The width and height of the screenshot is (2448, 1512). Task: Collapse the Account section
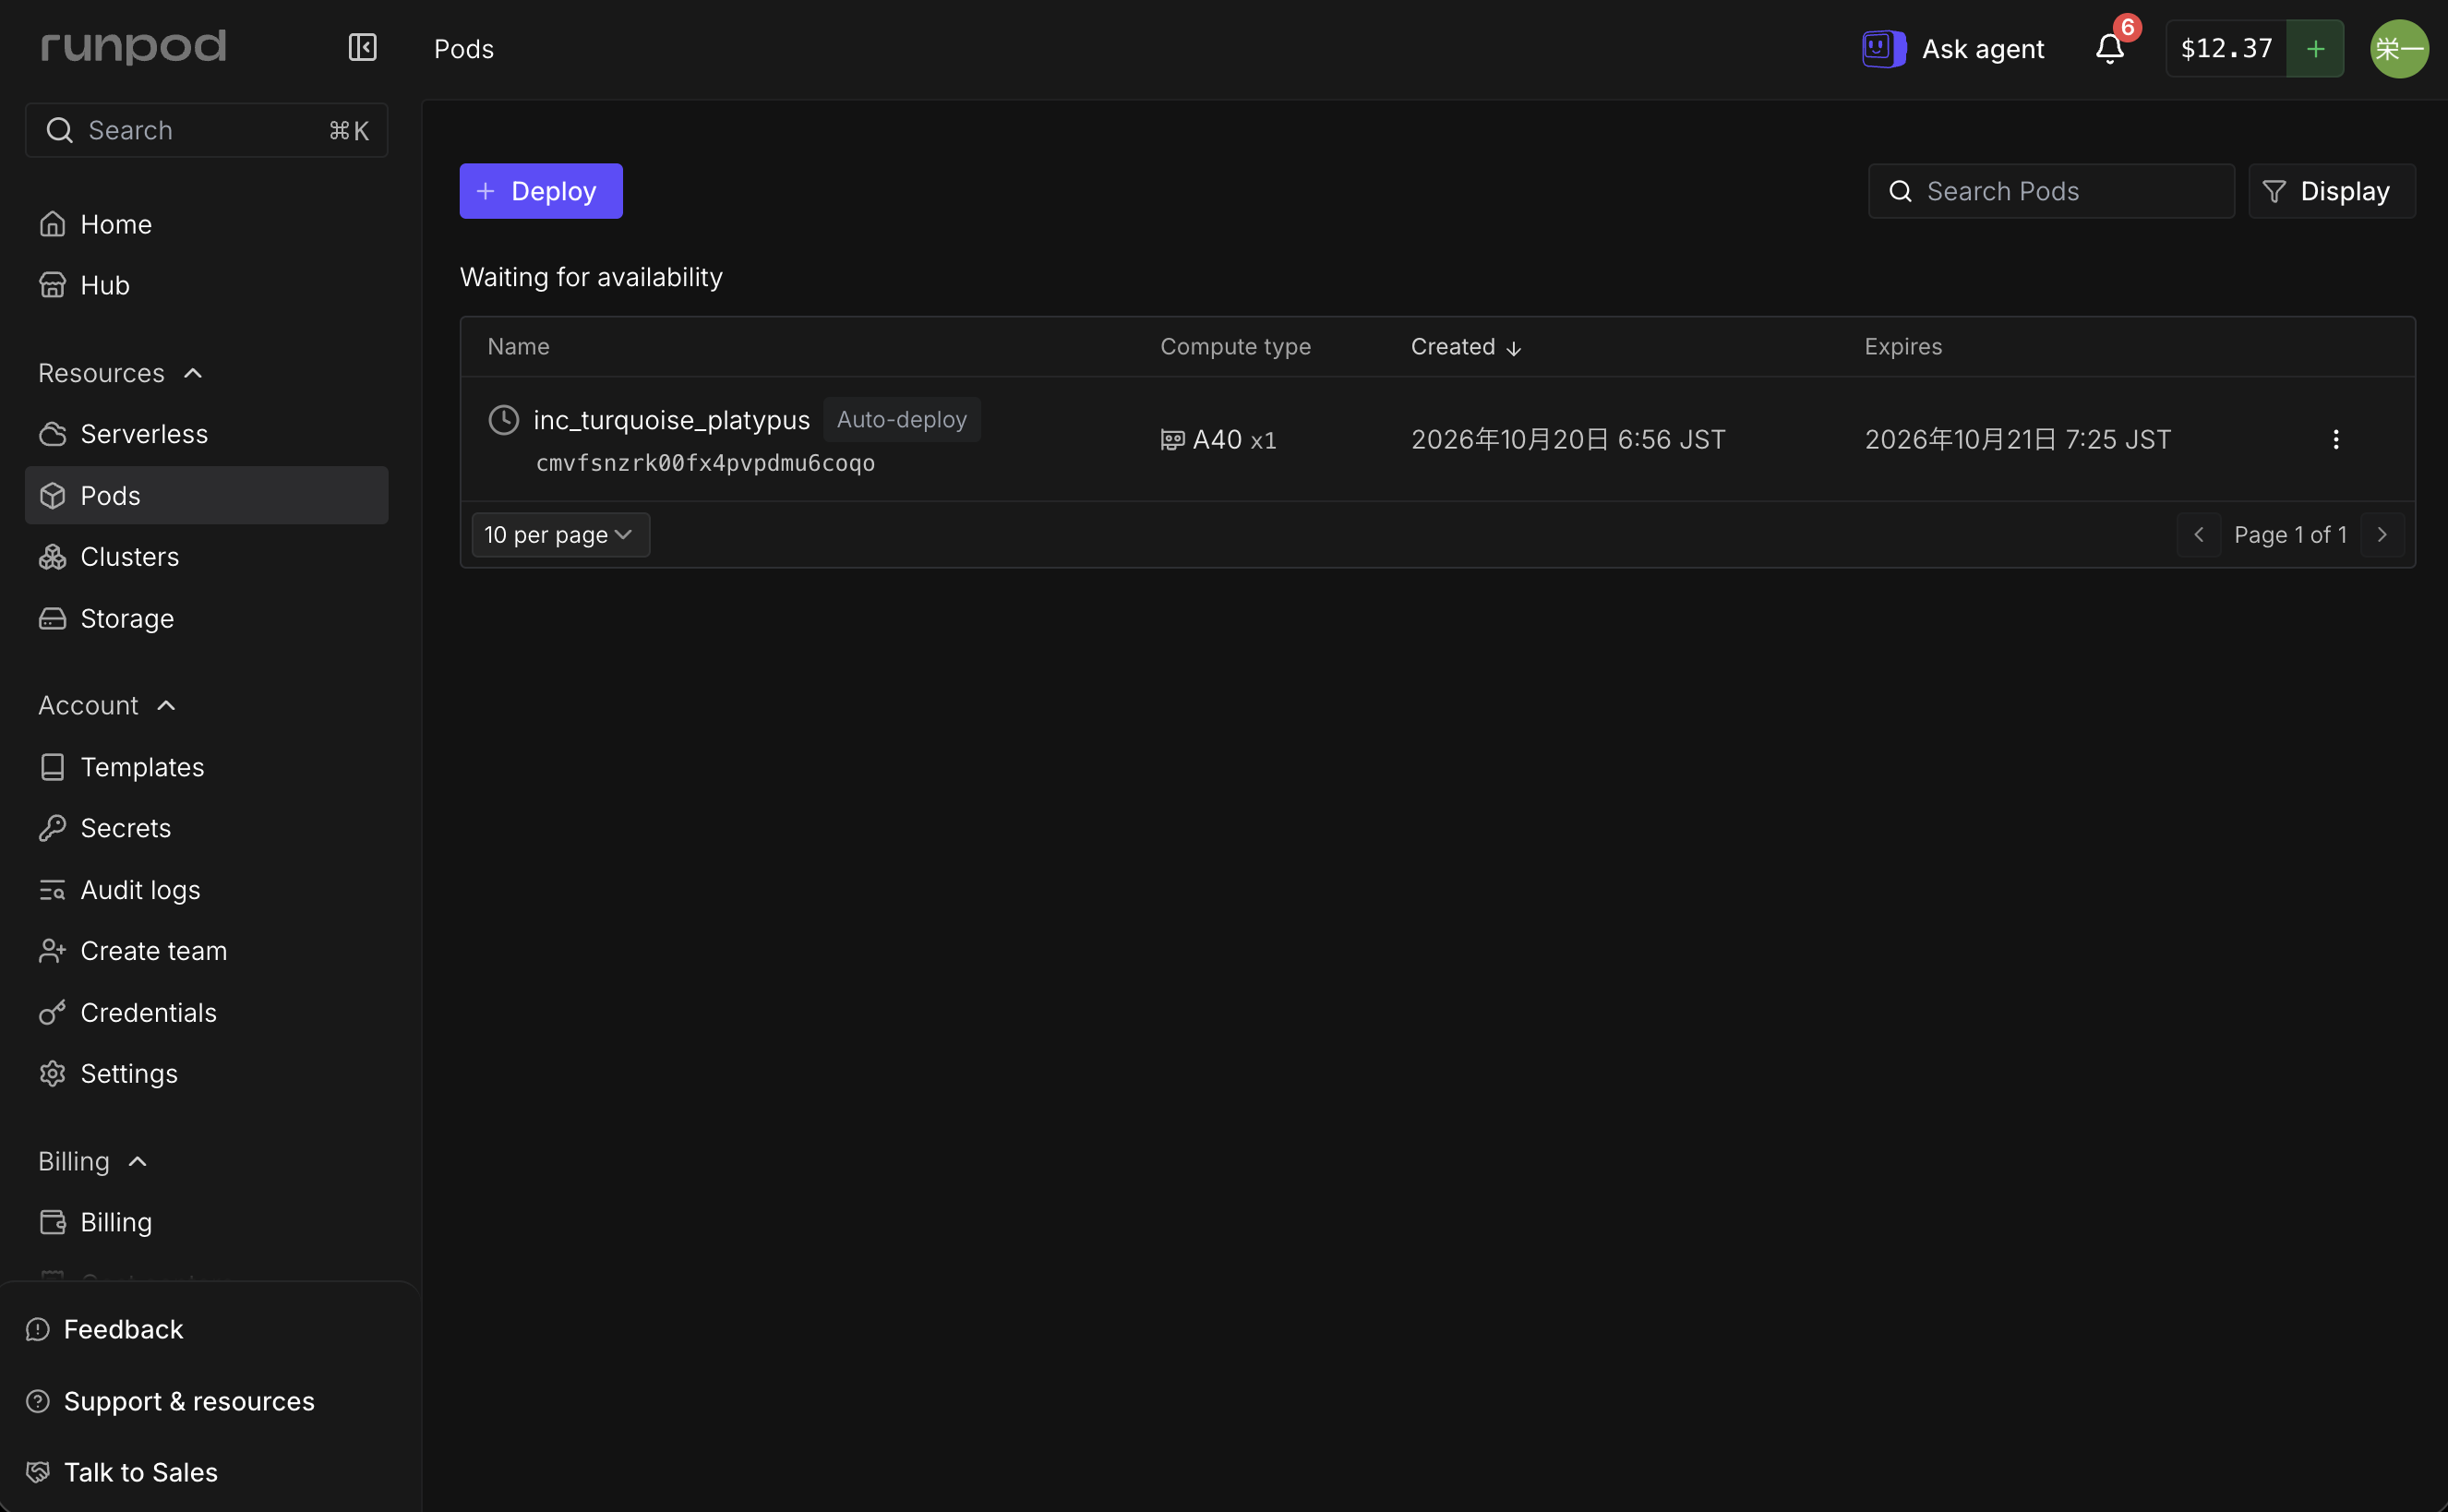pos(107,705)
